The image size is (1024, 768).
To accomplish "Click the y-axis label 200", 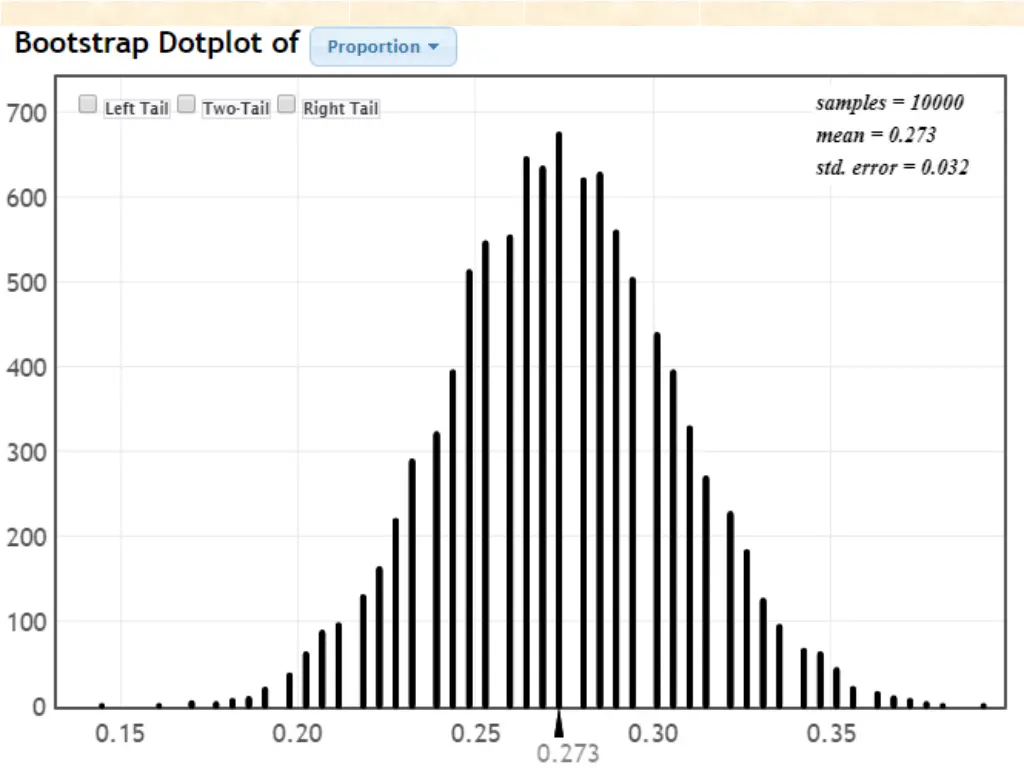I will (27, 537).
